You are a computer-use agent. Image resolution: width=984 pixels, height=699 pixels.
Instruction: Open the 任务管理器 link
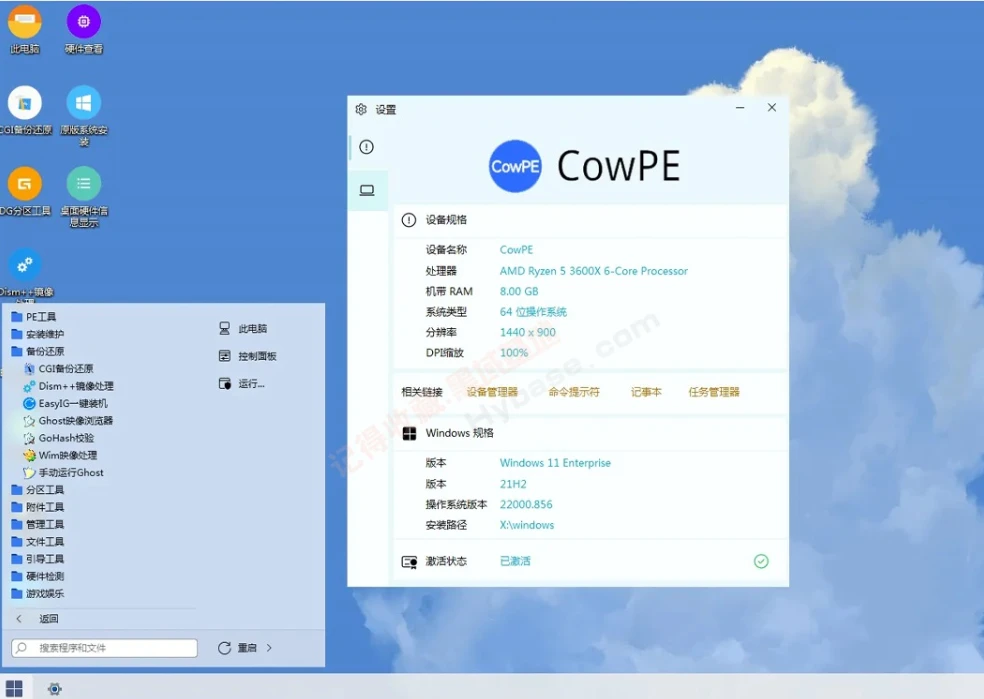point(714,392)
